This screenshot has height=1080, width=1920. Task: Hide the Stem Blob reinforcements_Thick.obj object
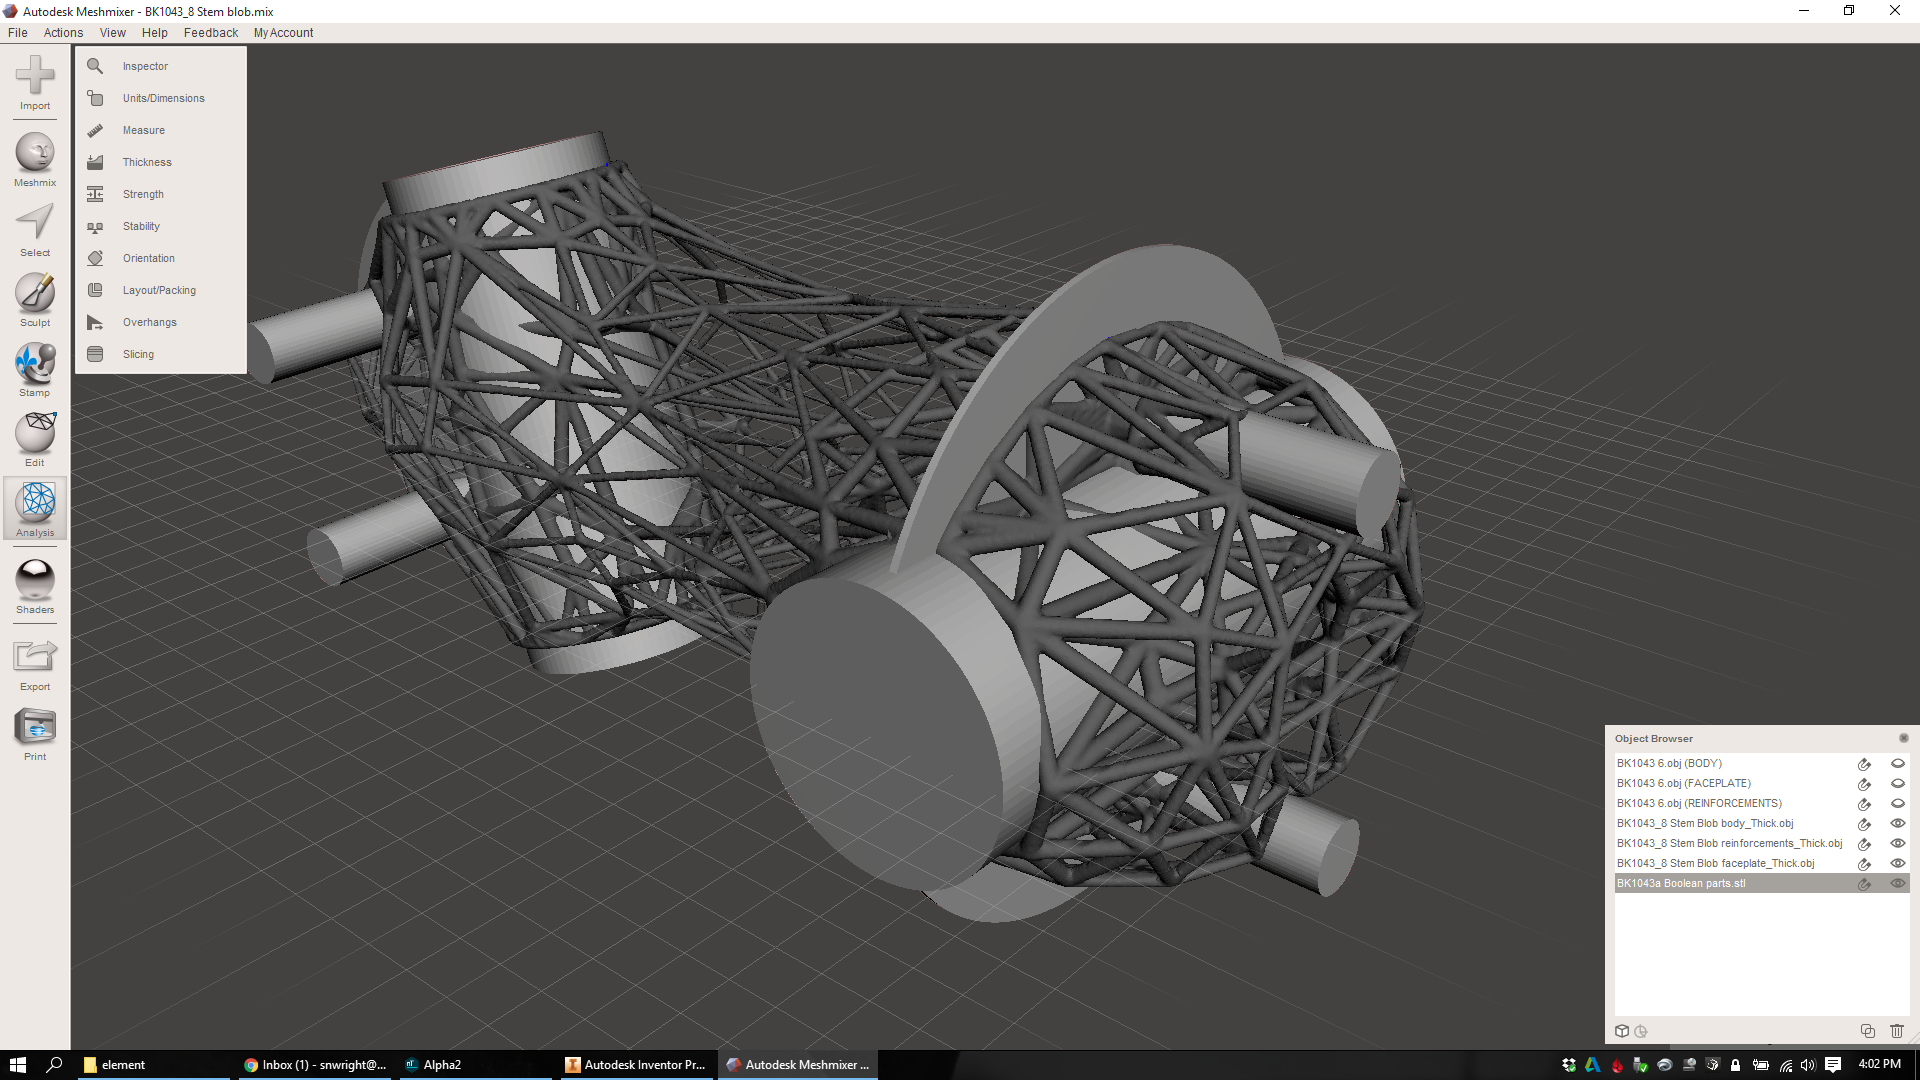[1897, 844]
